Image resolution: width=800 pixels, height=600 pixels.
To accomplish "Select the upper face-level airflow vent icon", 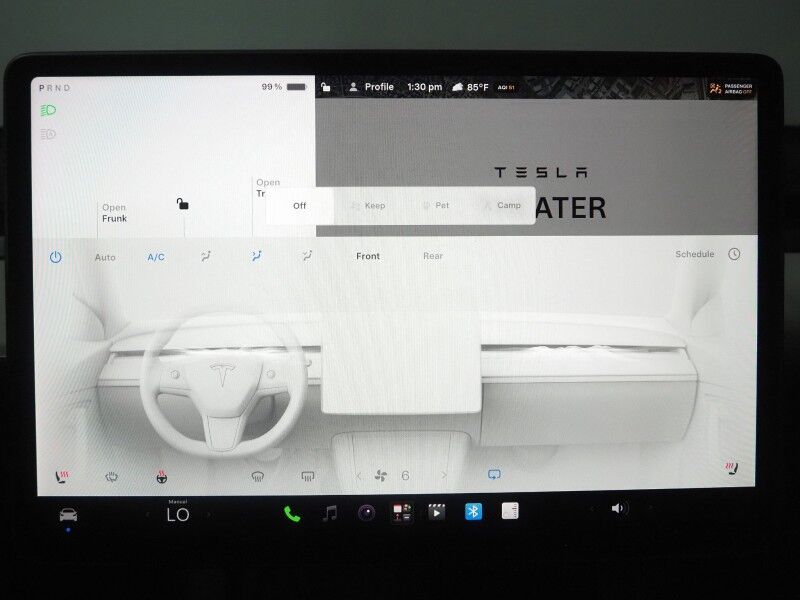I will coord(206,256).
